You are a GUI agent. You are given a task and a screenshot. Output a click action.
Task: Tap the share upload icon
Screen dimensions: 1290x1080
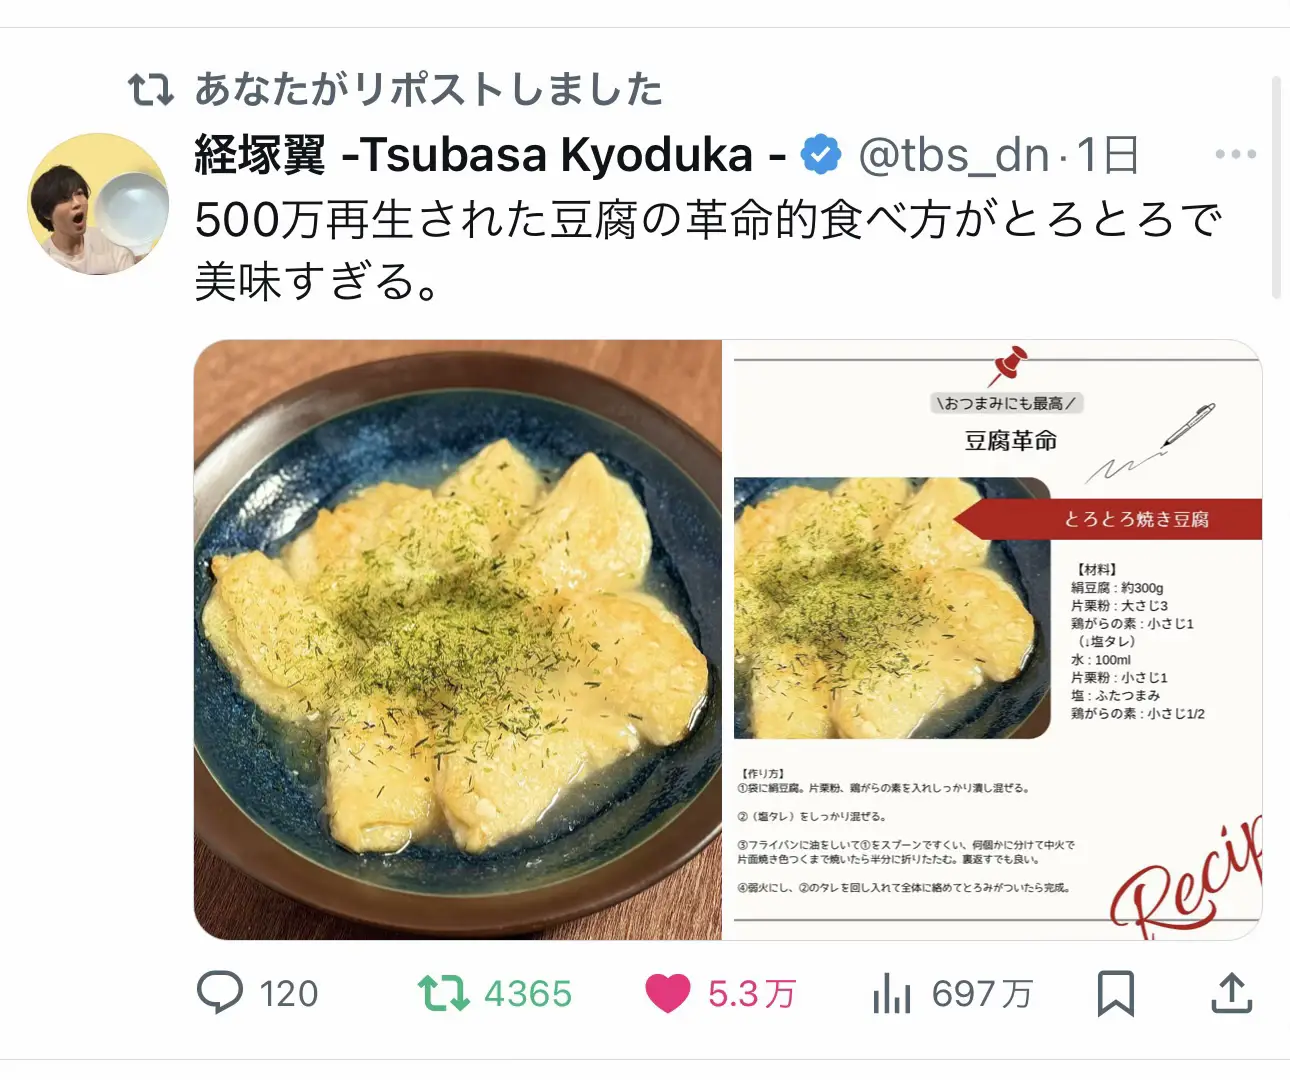tap(1232, 993)
